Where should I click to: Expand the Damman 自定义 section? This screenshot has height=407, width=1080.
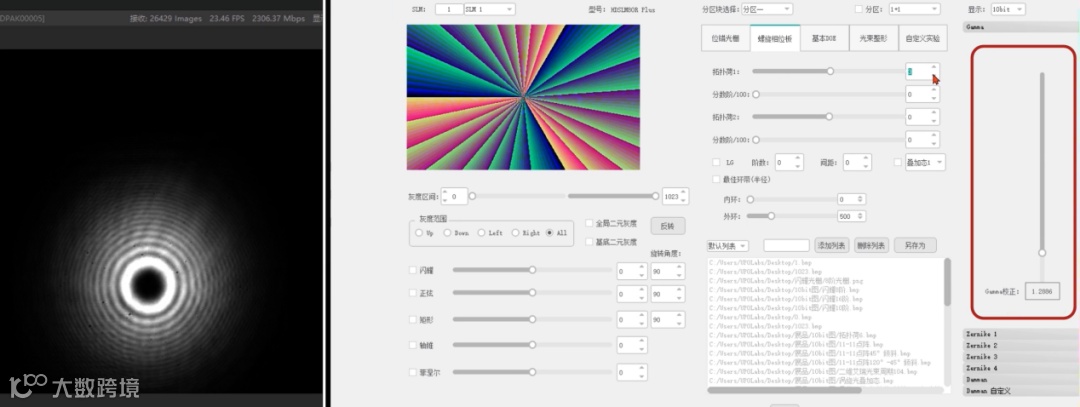coord(1019,391)
